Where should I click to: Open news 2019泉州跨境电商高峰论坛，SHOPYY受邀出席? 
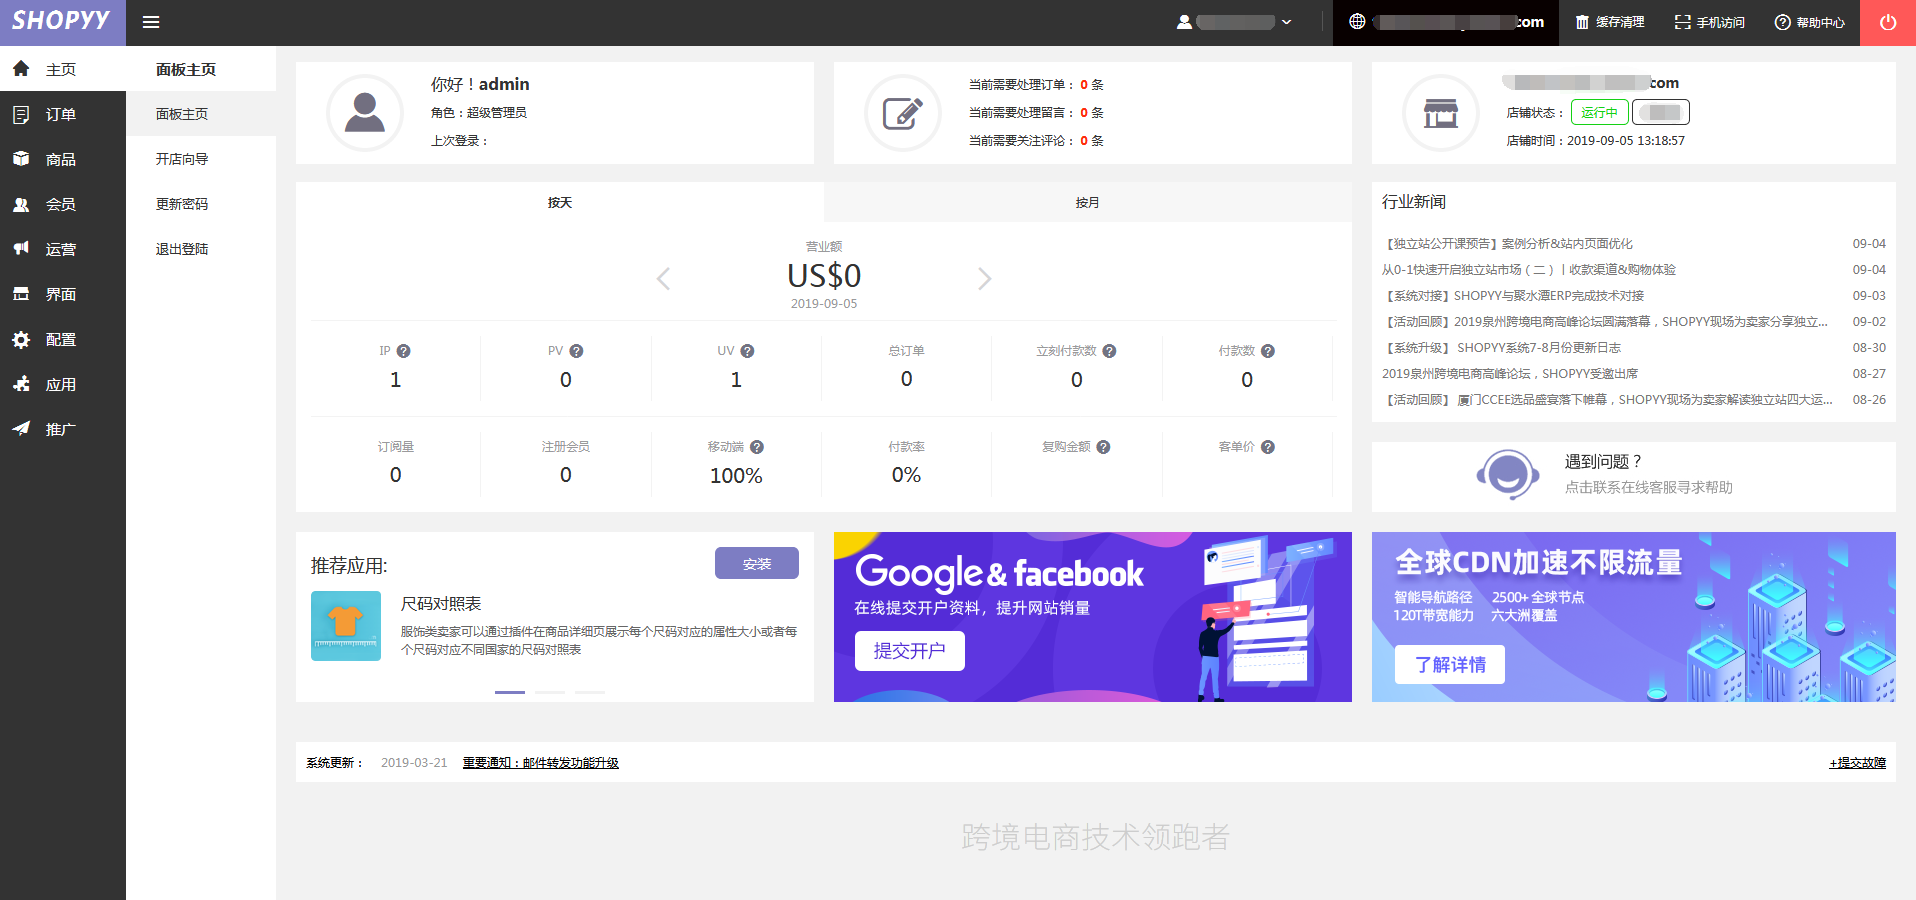[1510, 374]
